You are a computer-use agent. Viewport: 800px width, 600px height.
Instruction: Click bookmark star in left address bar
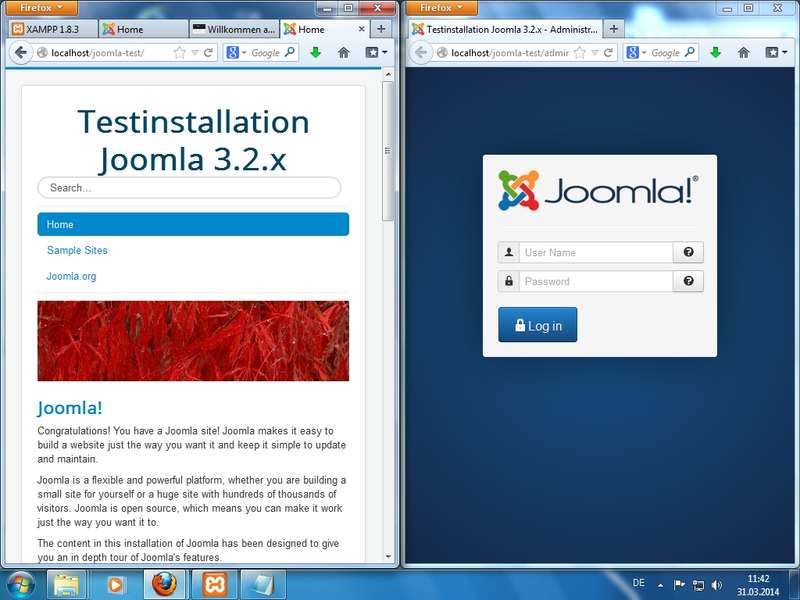click(179, 53)
